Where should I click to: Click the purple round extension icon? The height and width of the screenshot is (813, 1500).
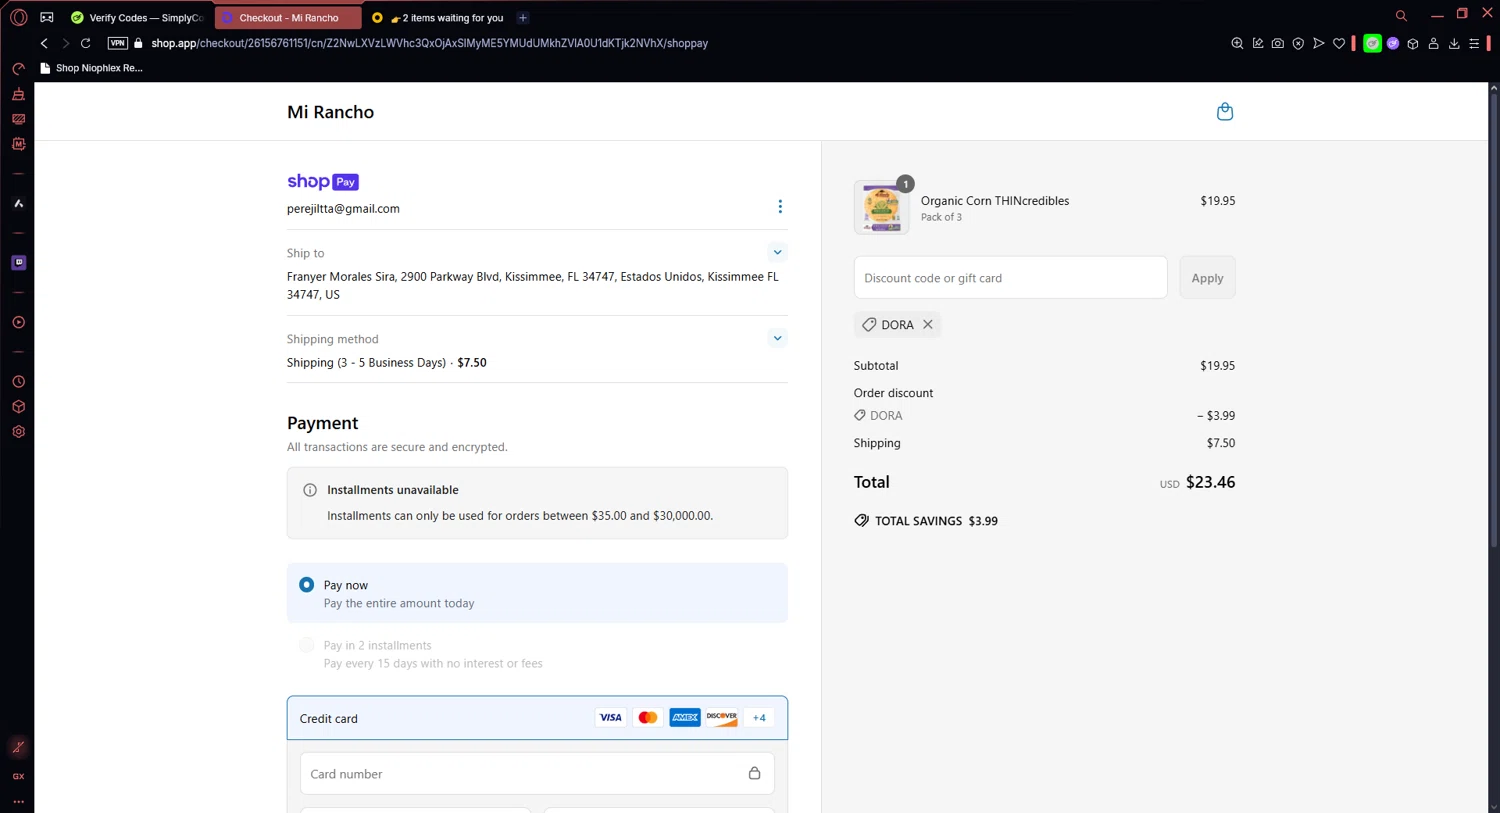(x=1393, y=43)
